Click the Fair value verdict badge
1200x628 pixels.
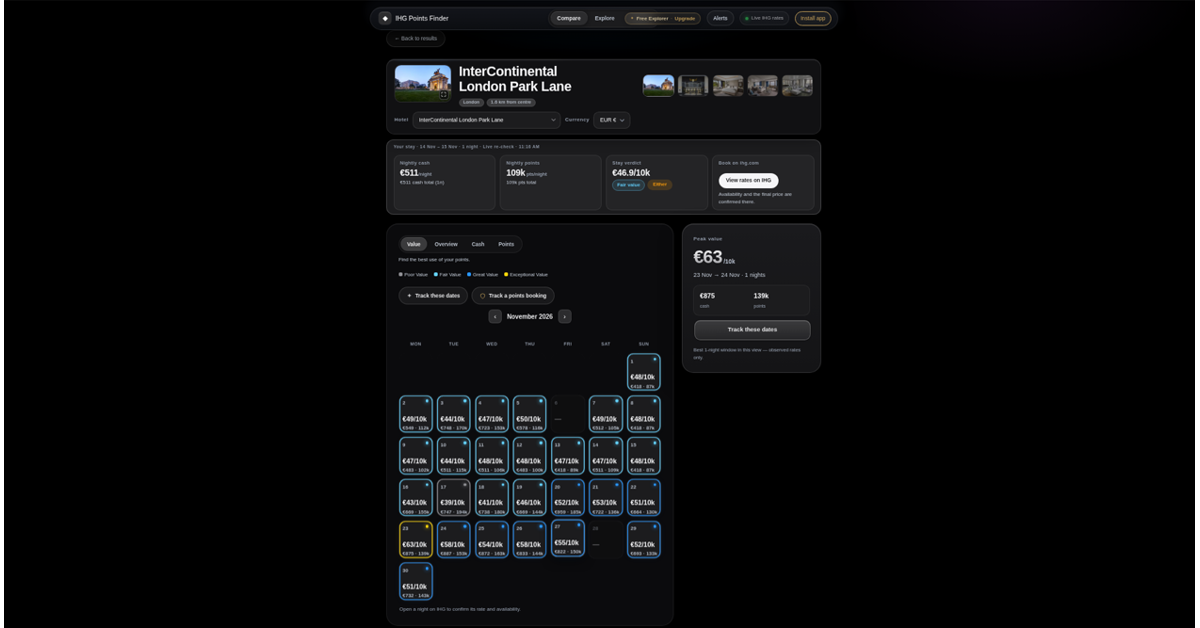coord(629,185)
